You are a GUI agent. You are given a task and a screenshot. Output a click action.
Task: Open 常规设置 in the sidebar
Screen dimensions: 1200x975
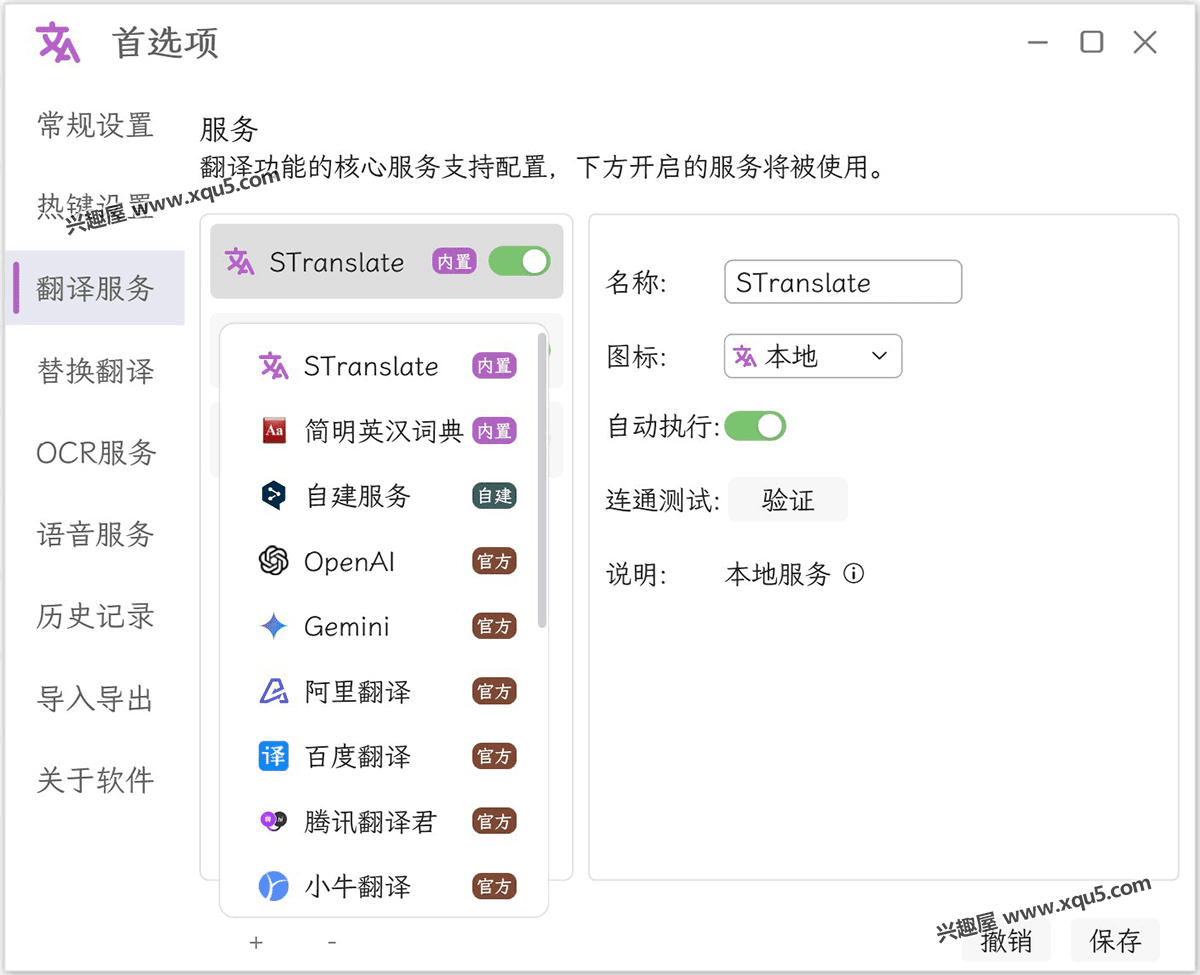(x=95, y=125)
